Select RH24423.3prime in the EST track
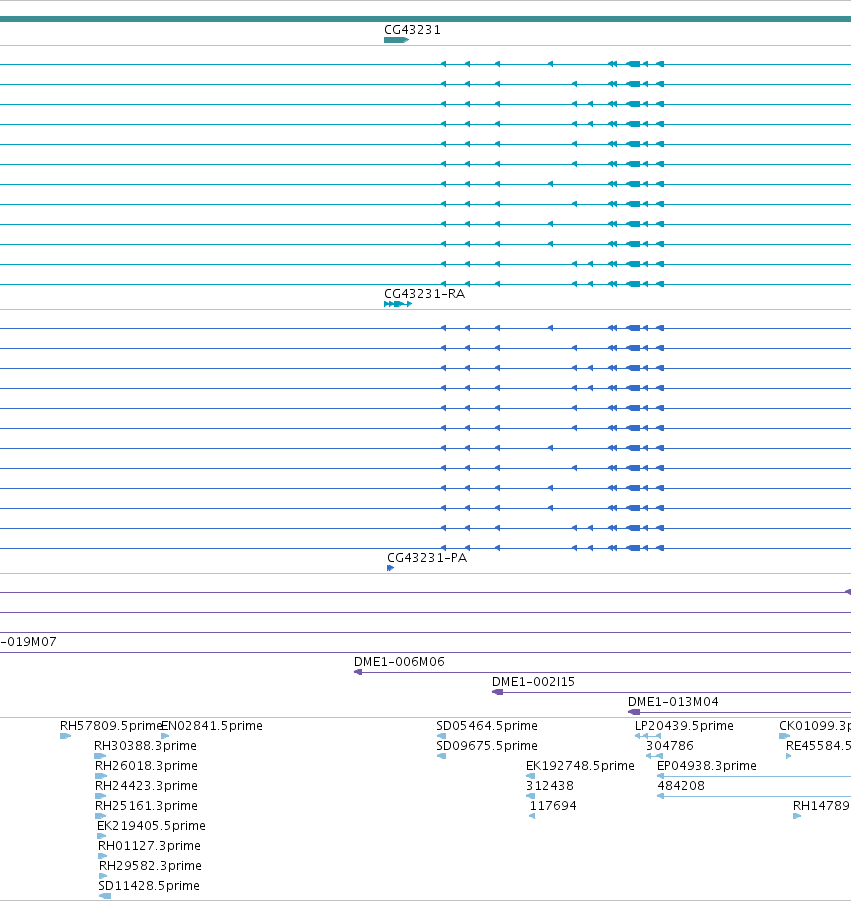 146,786
